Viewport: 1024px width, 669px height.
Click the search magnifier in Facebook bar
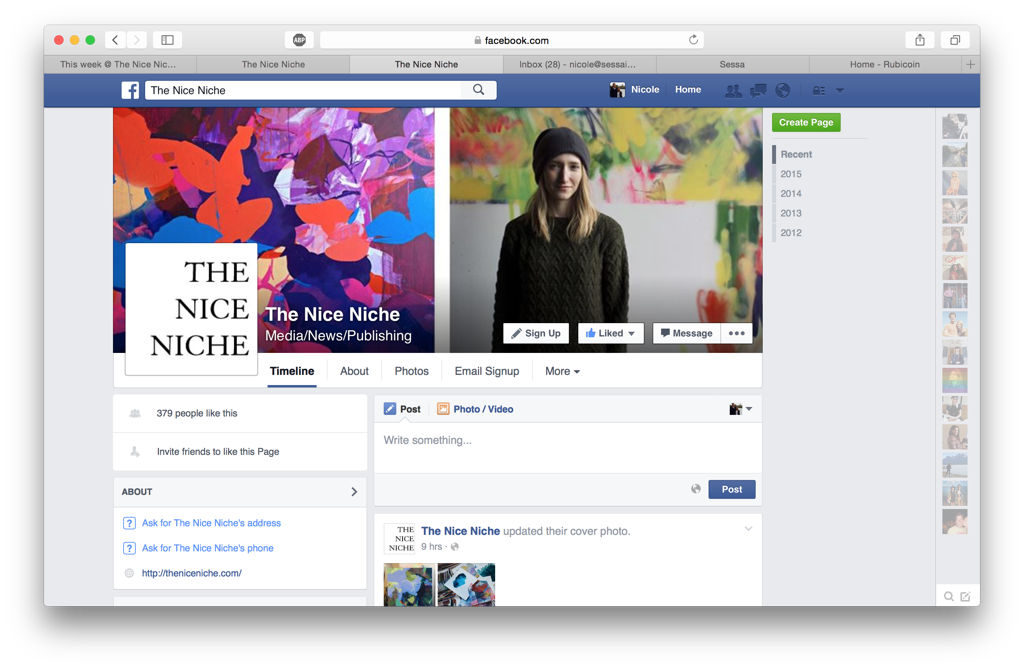point(479,90)
